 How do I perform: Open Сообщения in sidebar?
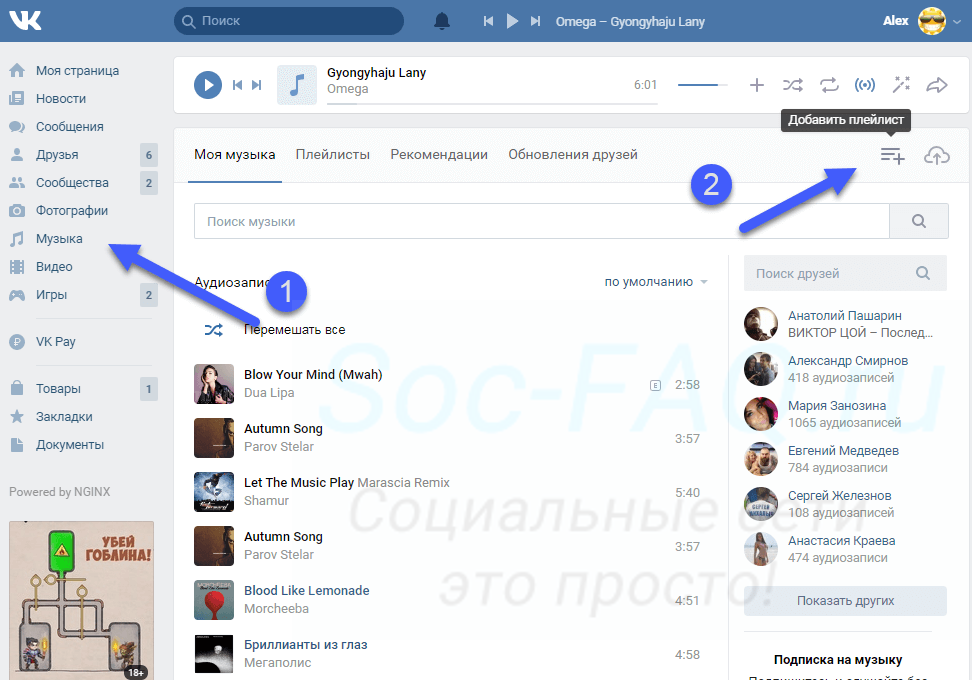point(69,126)
